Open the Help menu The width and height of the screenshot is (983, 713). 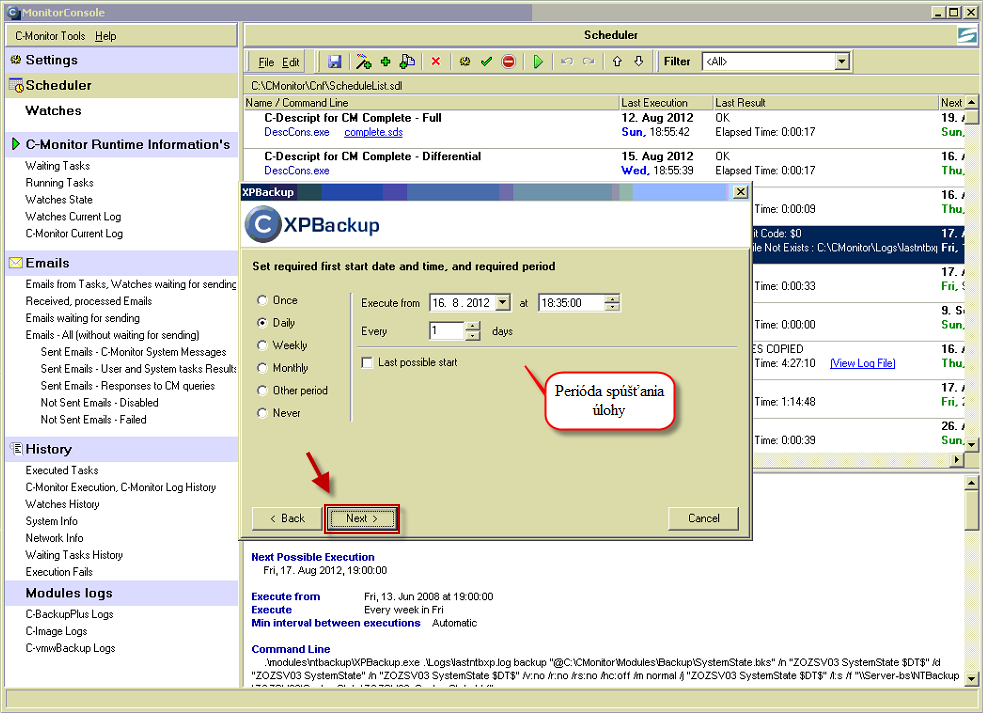[x=105, y=36]
